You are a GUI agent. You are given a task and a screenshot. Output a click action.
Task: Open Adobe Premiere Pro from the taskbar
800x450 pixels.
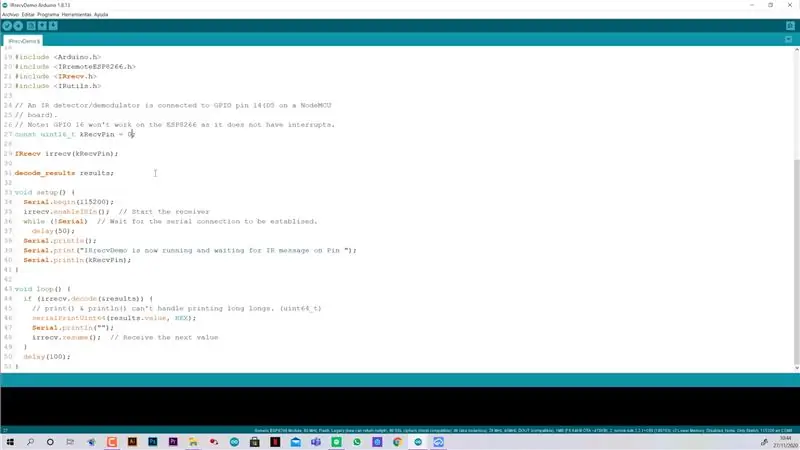point(173,442)
